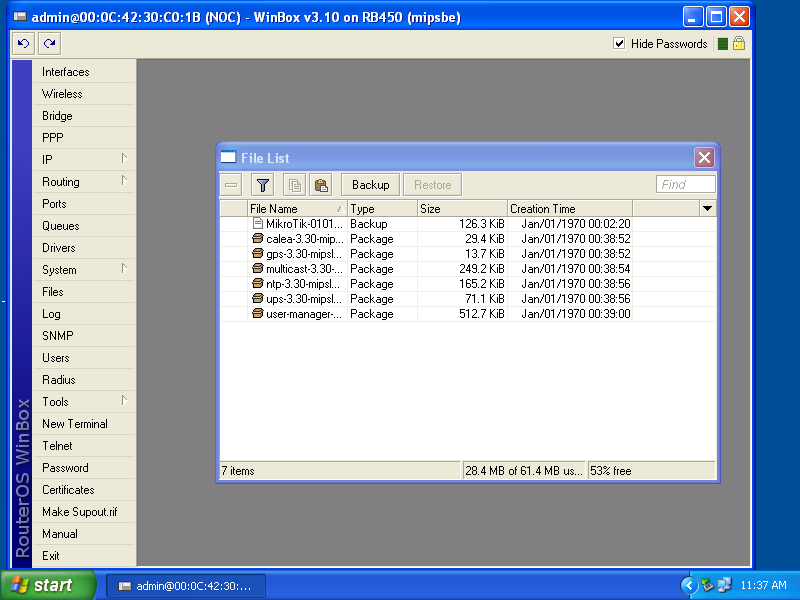Click inside the Find input field

685,184
